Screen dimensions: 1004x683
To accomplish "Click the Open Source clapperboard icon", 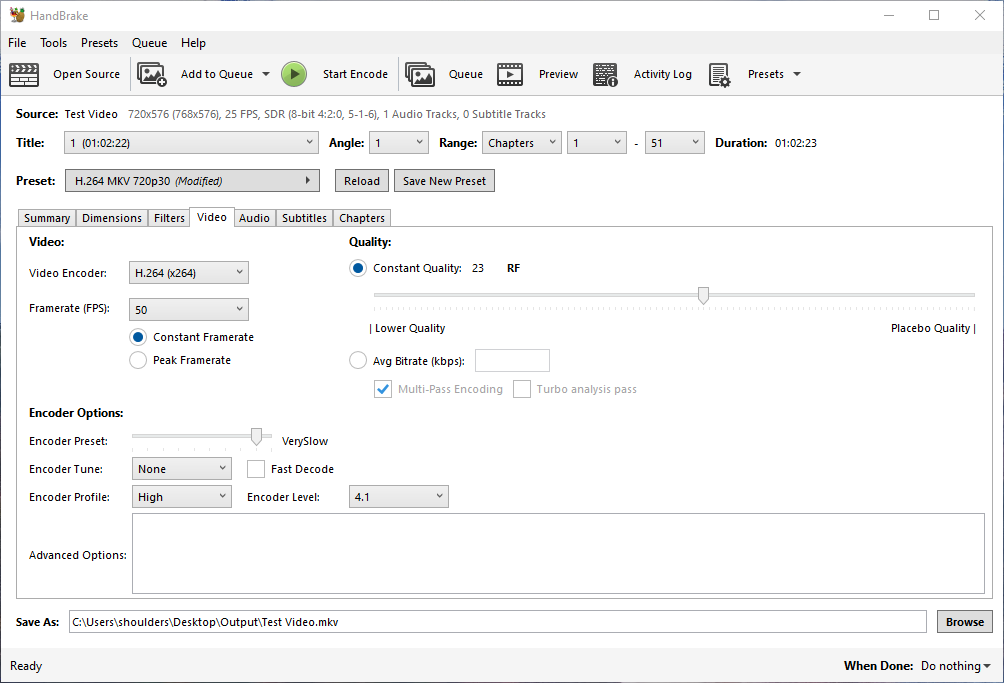I will tap(24, 74).
